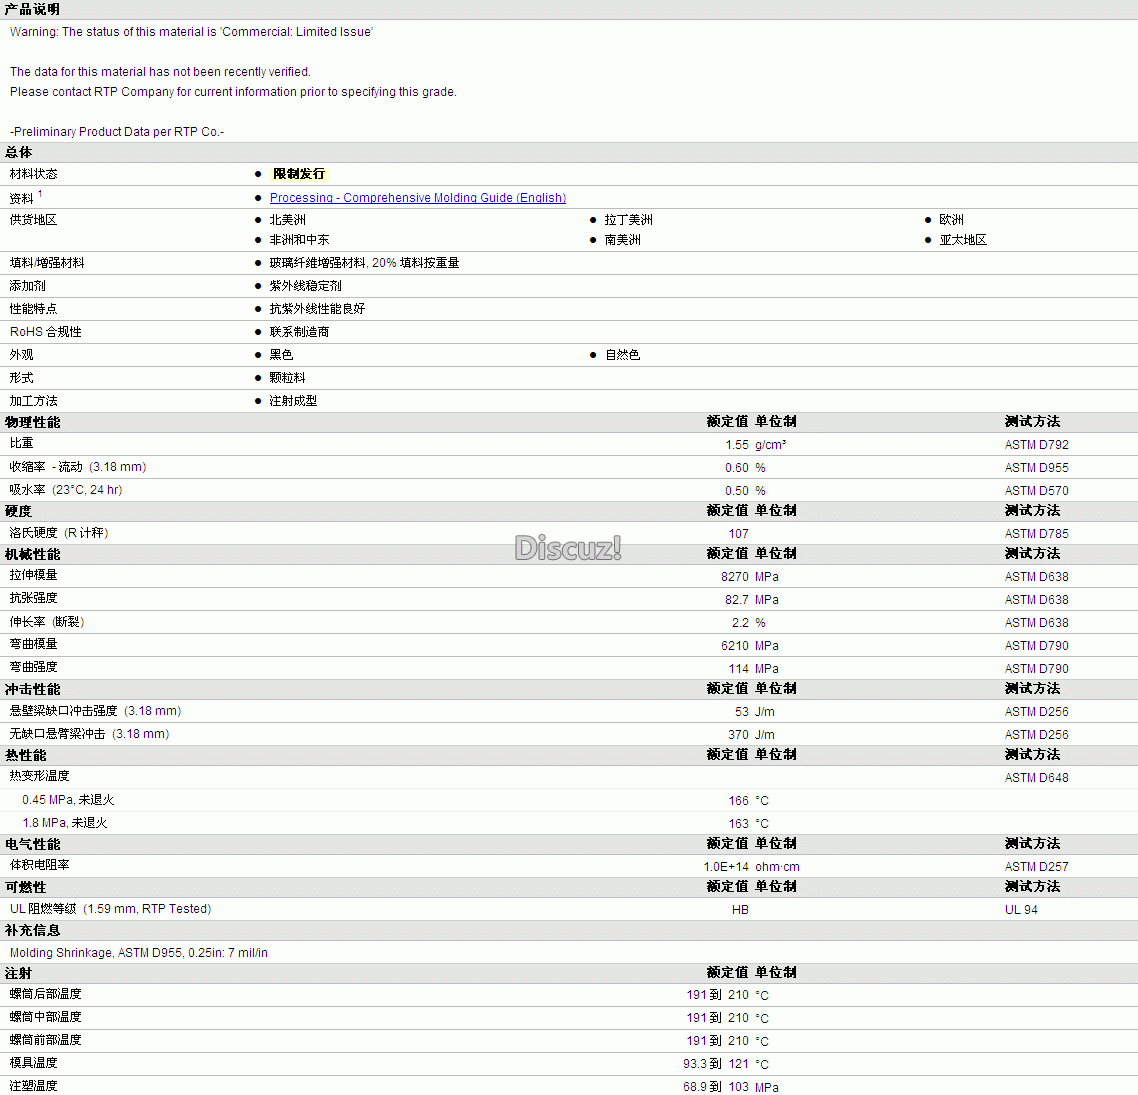Click the ASTM D648 test method
This screenshot has height=1095, width=1138.
tap(1036, 778)
